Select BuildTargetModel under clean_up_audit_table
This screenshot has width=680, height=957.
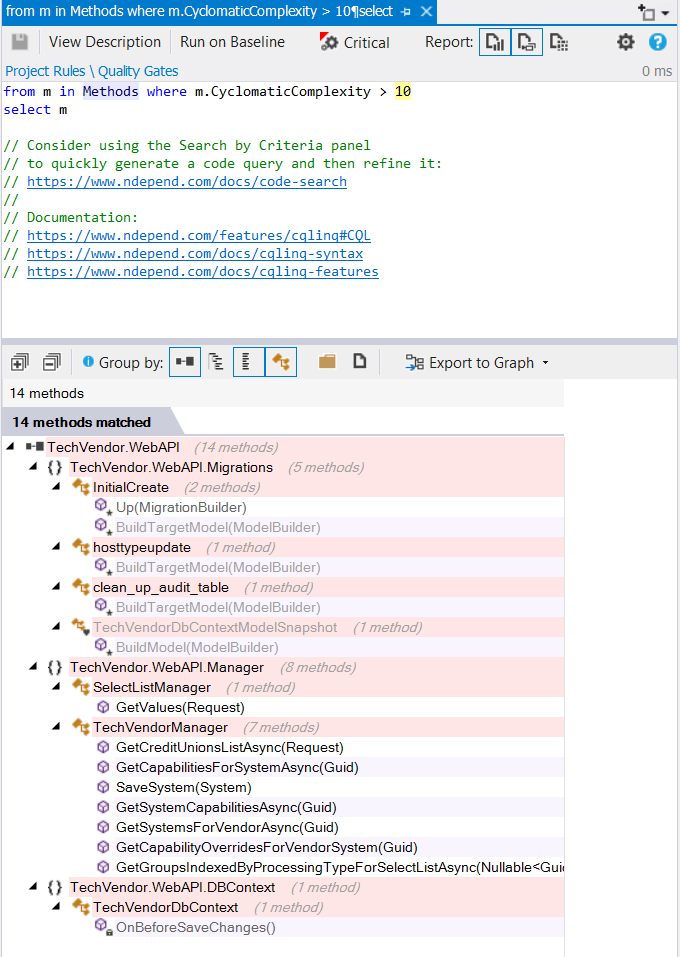(x=218, y=607)
